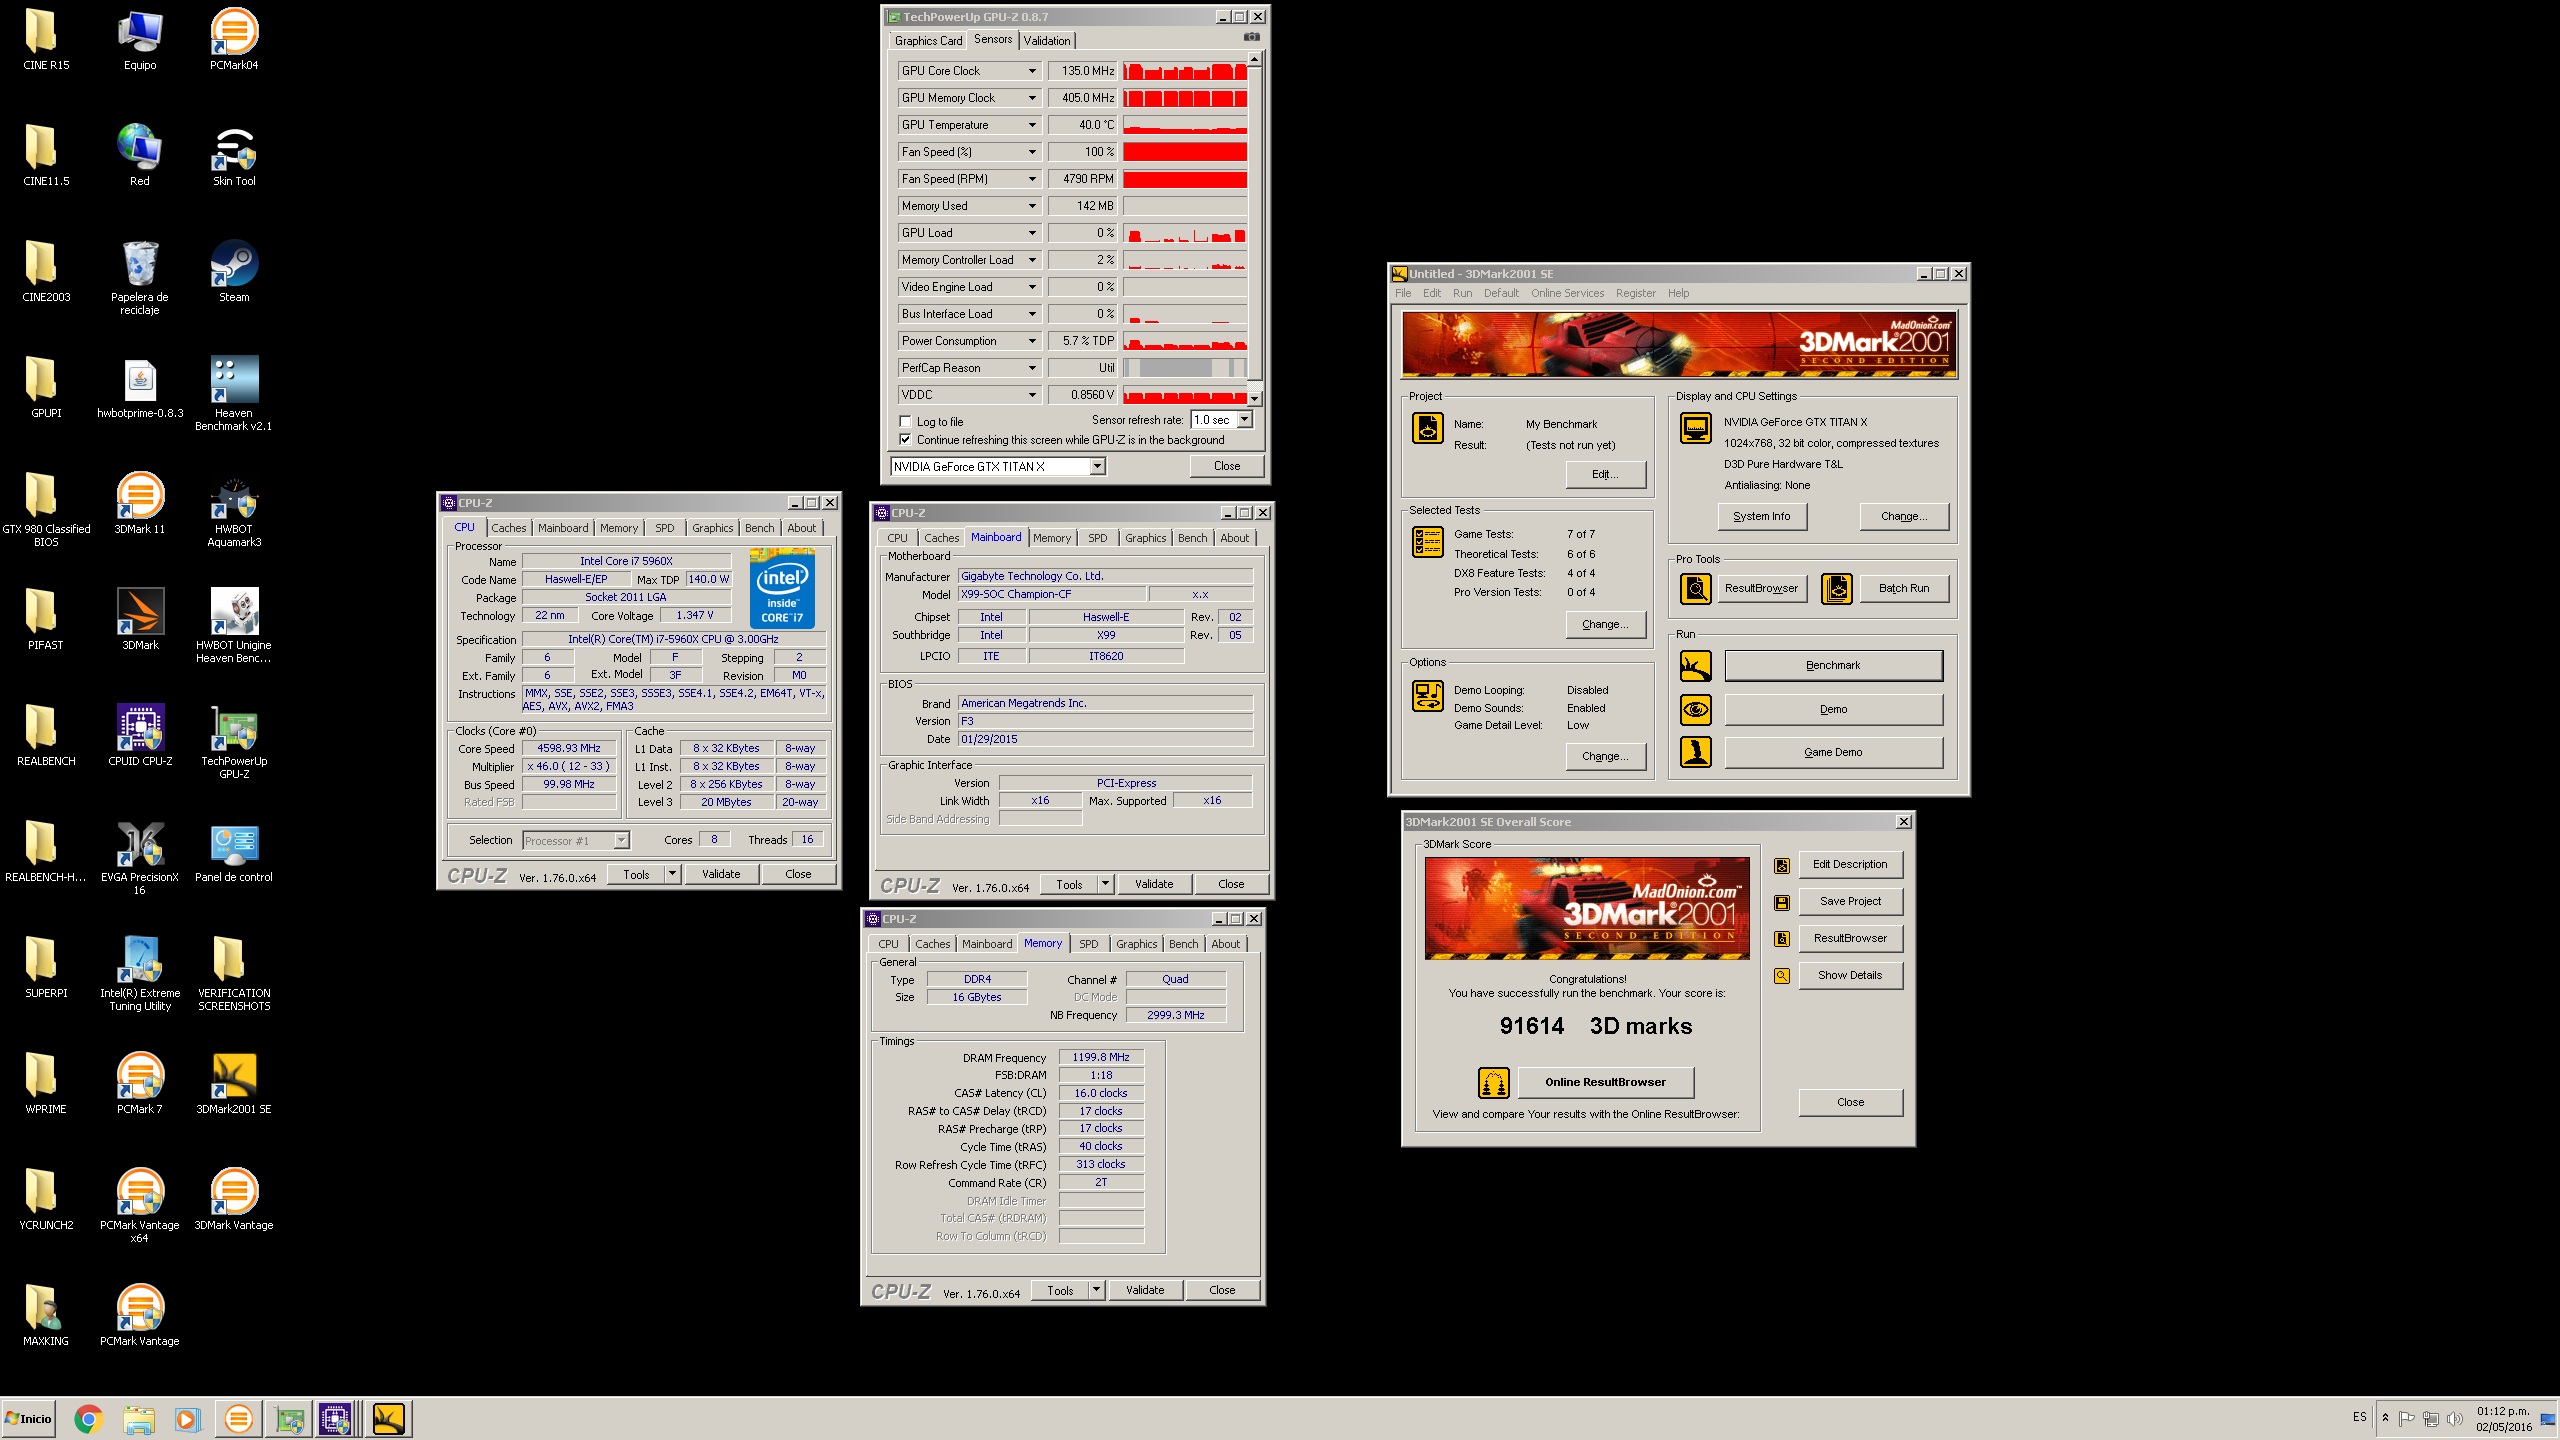Open Online Services menu in 3DMark2001 SE
Screen dimensions: 2560x1440
click(1567, 293)
